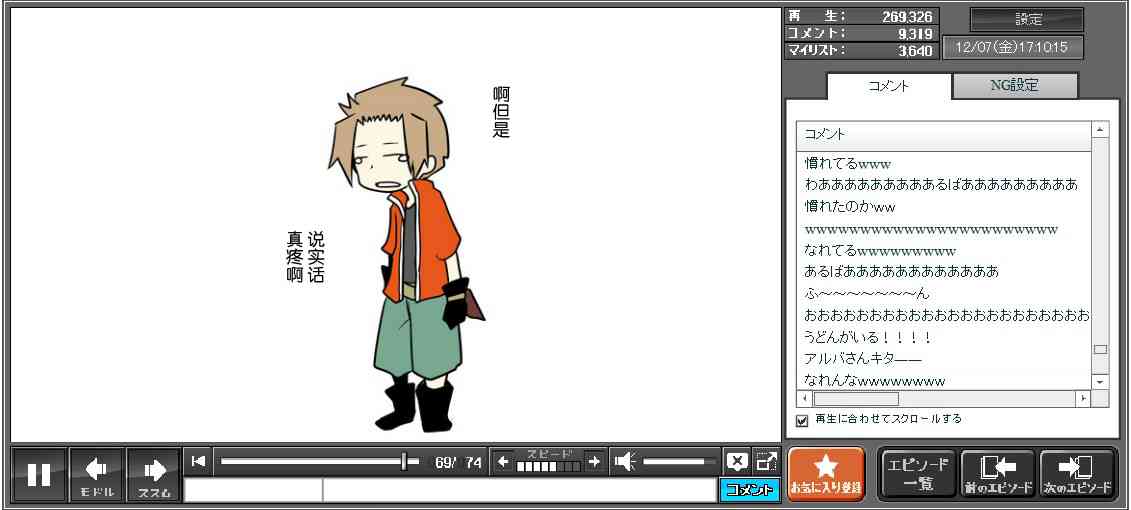Click the video seek bar handle
This screenshot has height=510, width=1131.
(x=404, y=461)
